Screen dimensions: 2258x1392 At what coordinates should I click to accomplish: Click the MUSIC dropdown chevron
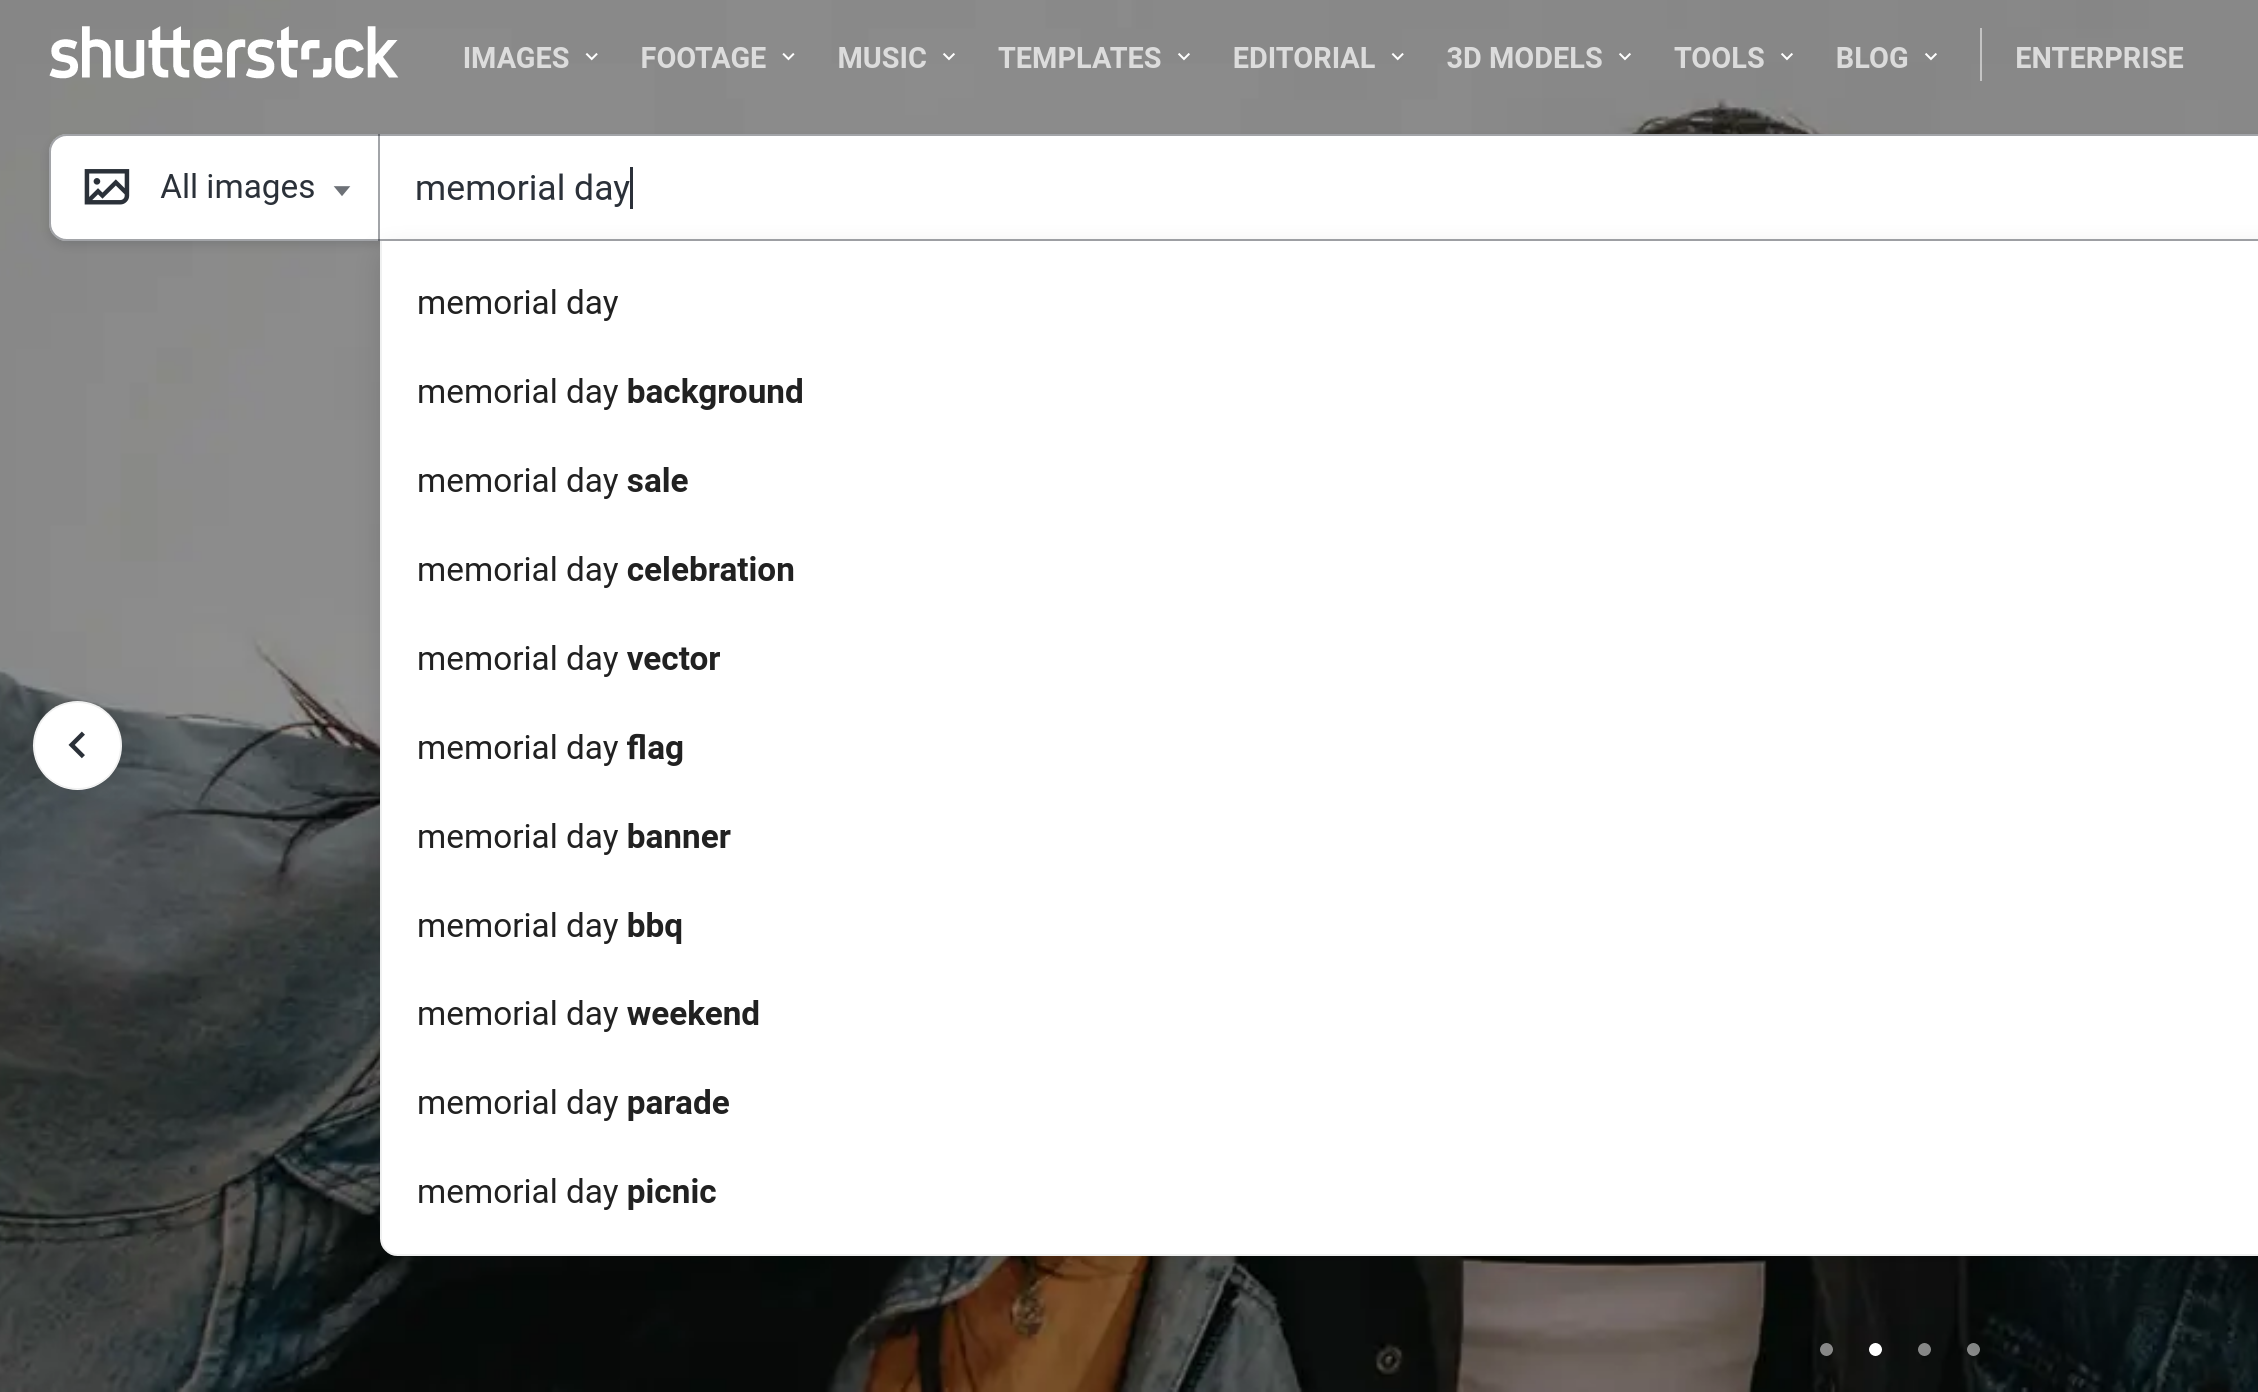(948, 58)
